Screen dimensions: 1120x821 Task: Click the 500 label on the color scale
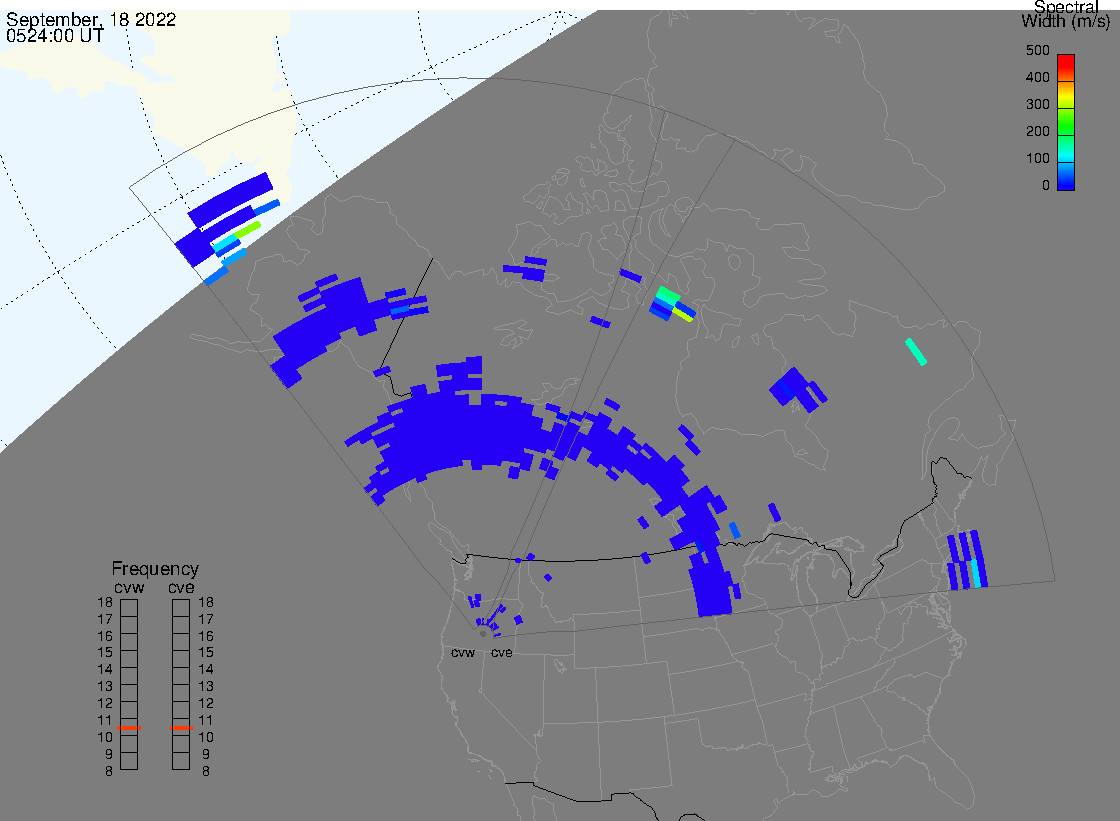[1037, 50]
